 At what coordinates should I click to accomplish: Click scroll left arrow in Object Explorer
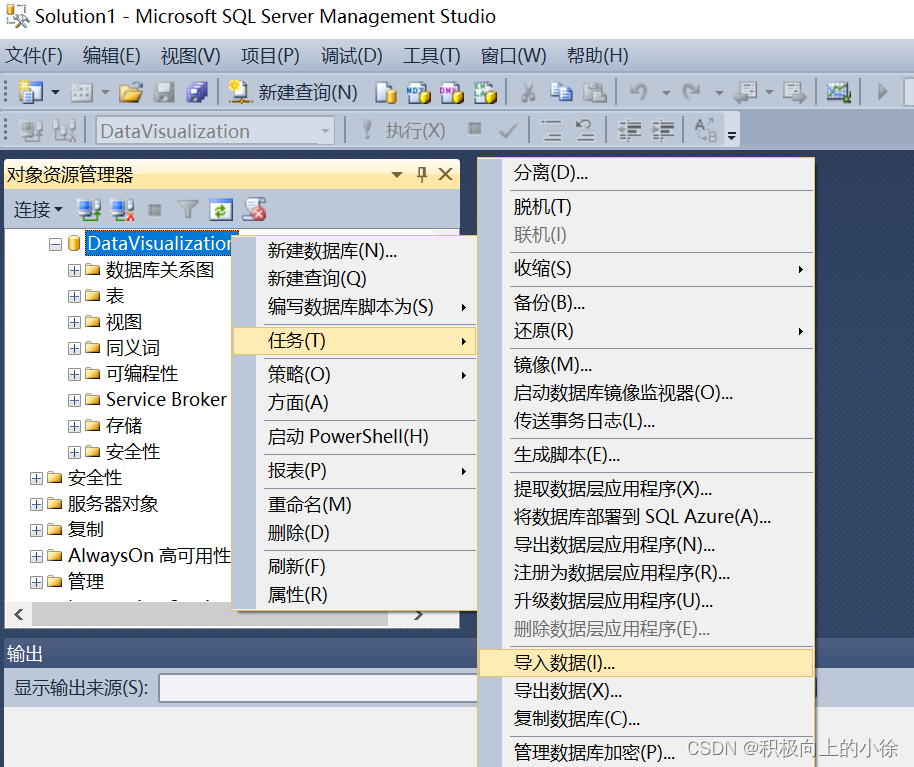[x=19, y=615]
